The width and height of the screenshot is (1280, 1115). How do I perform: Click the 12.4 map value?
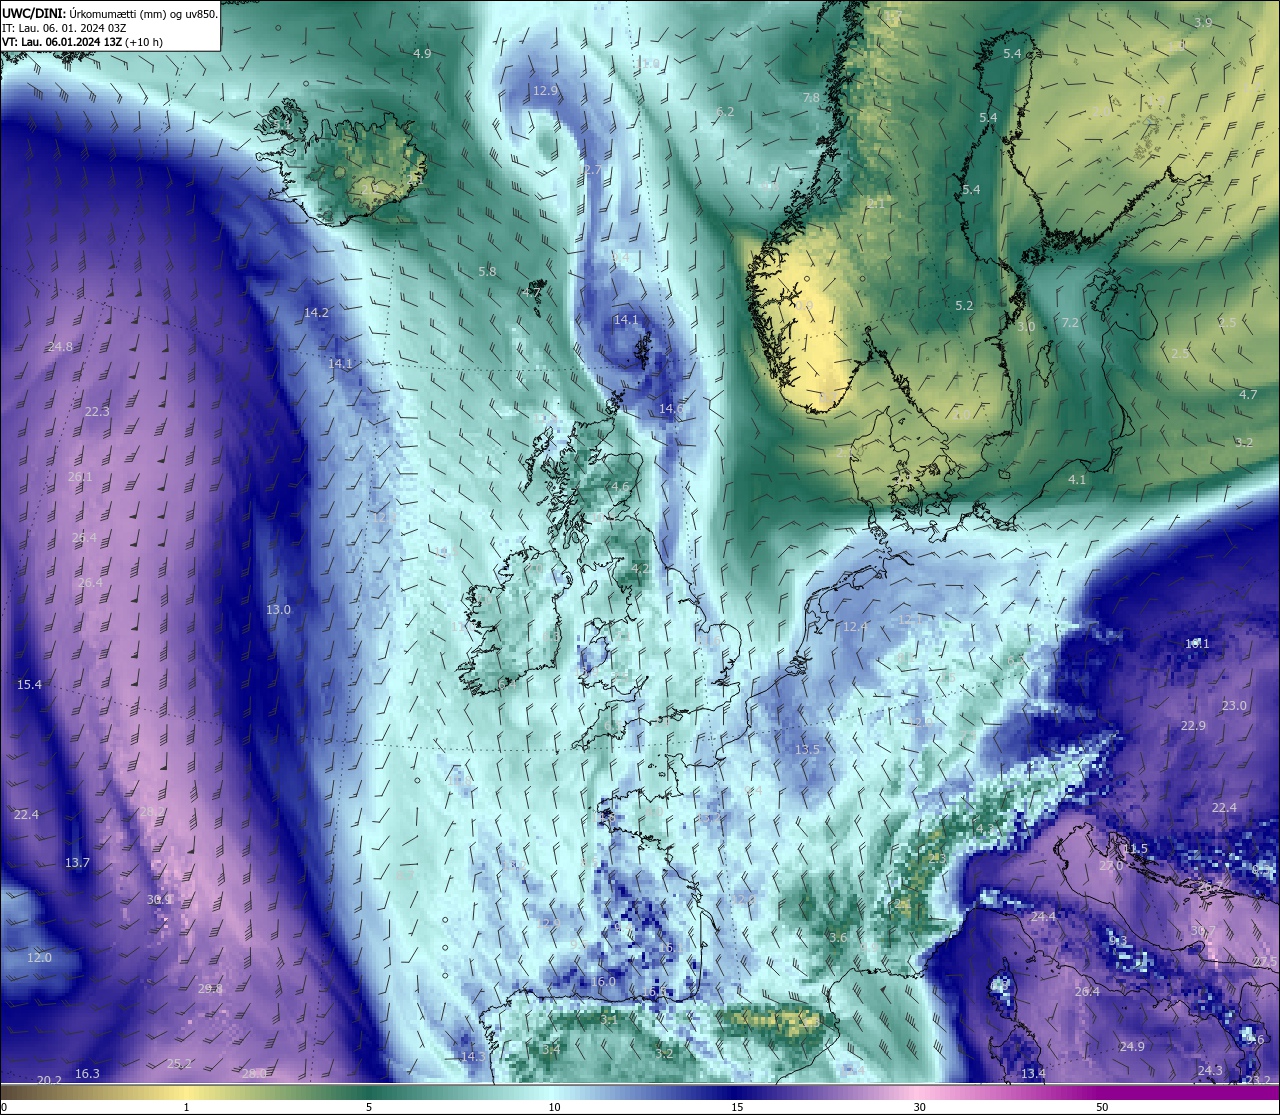click(x=855, y=627)
